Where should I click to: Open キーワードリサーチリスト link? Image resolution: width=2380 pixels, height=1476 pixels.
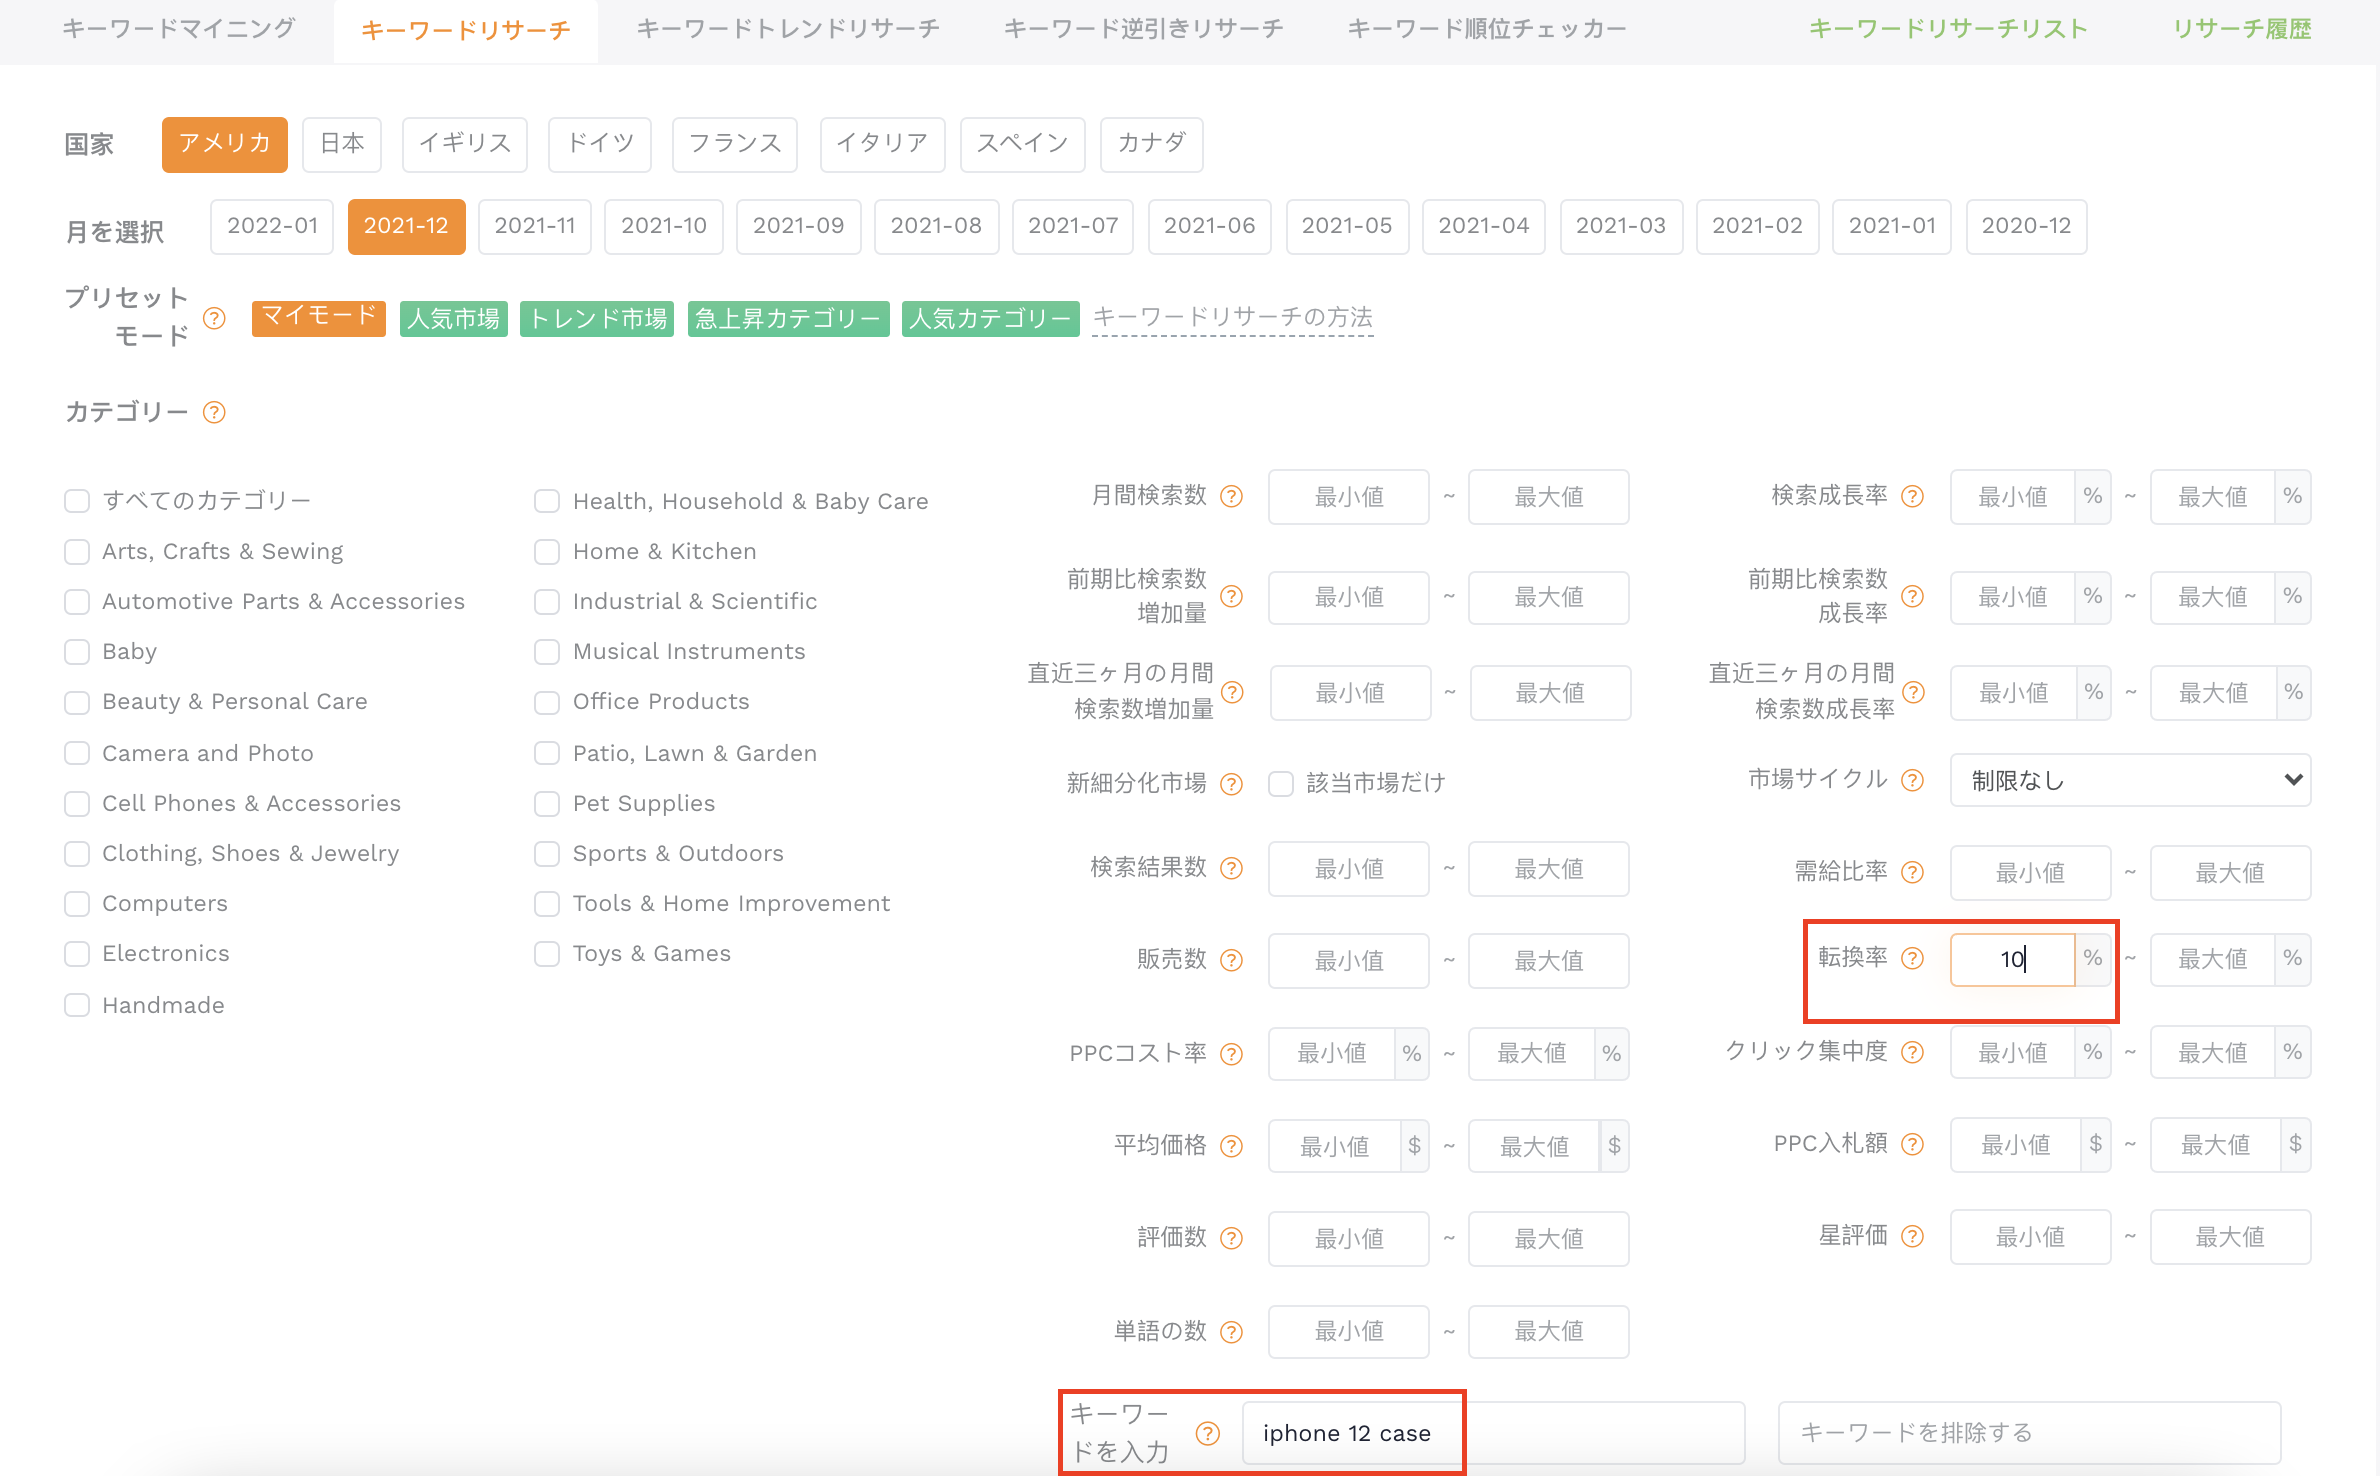pos(1948,29)
